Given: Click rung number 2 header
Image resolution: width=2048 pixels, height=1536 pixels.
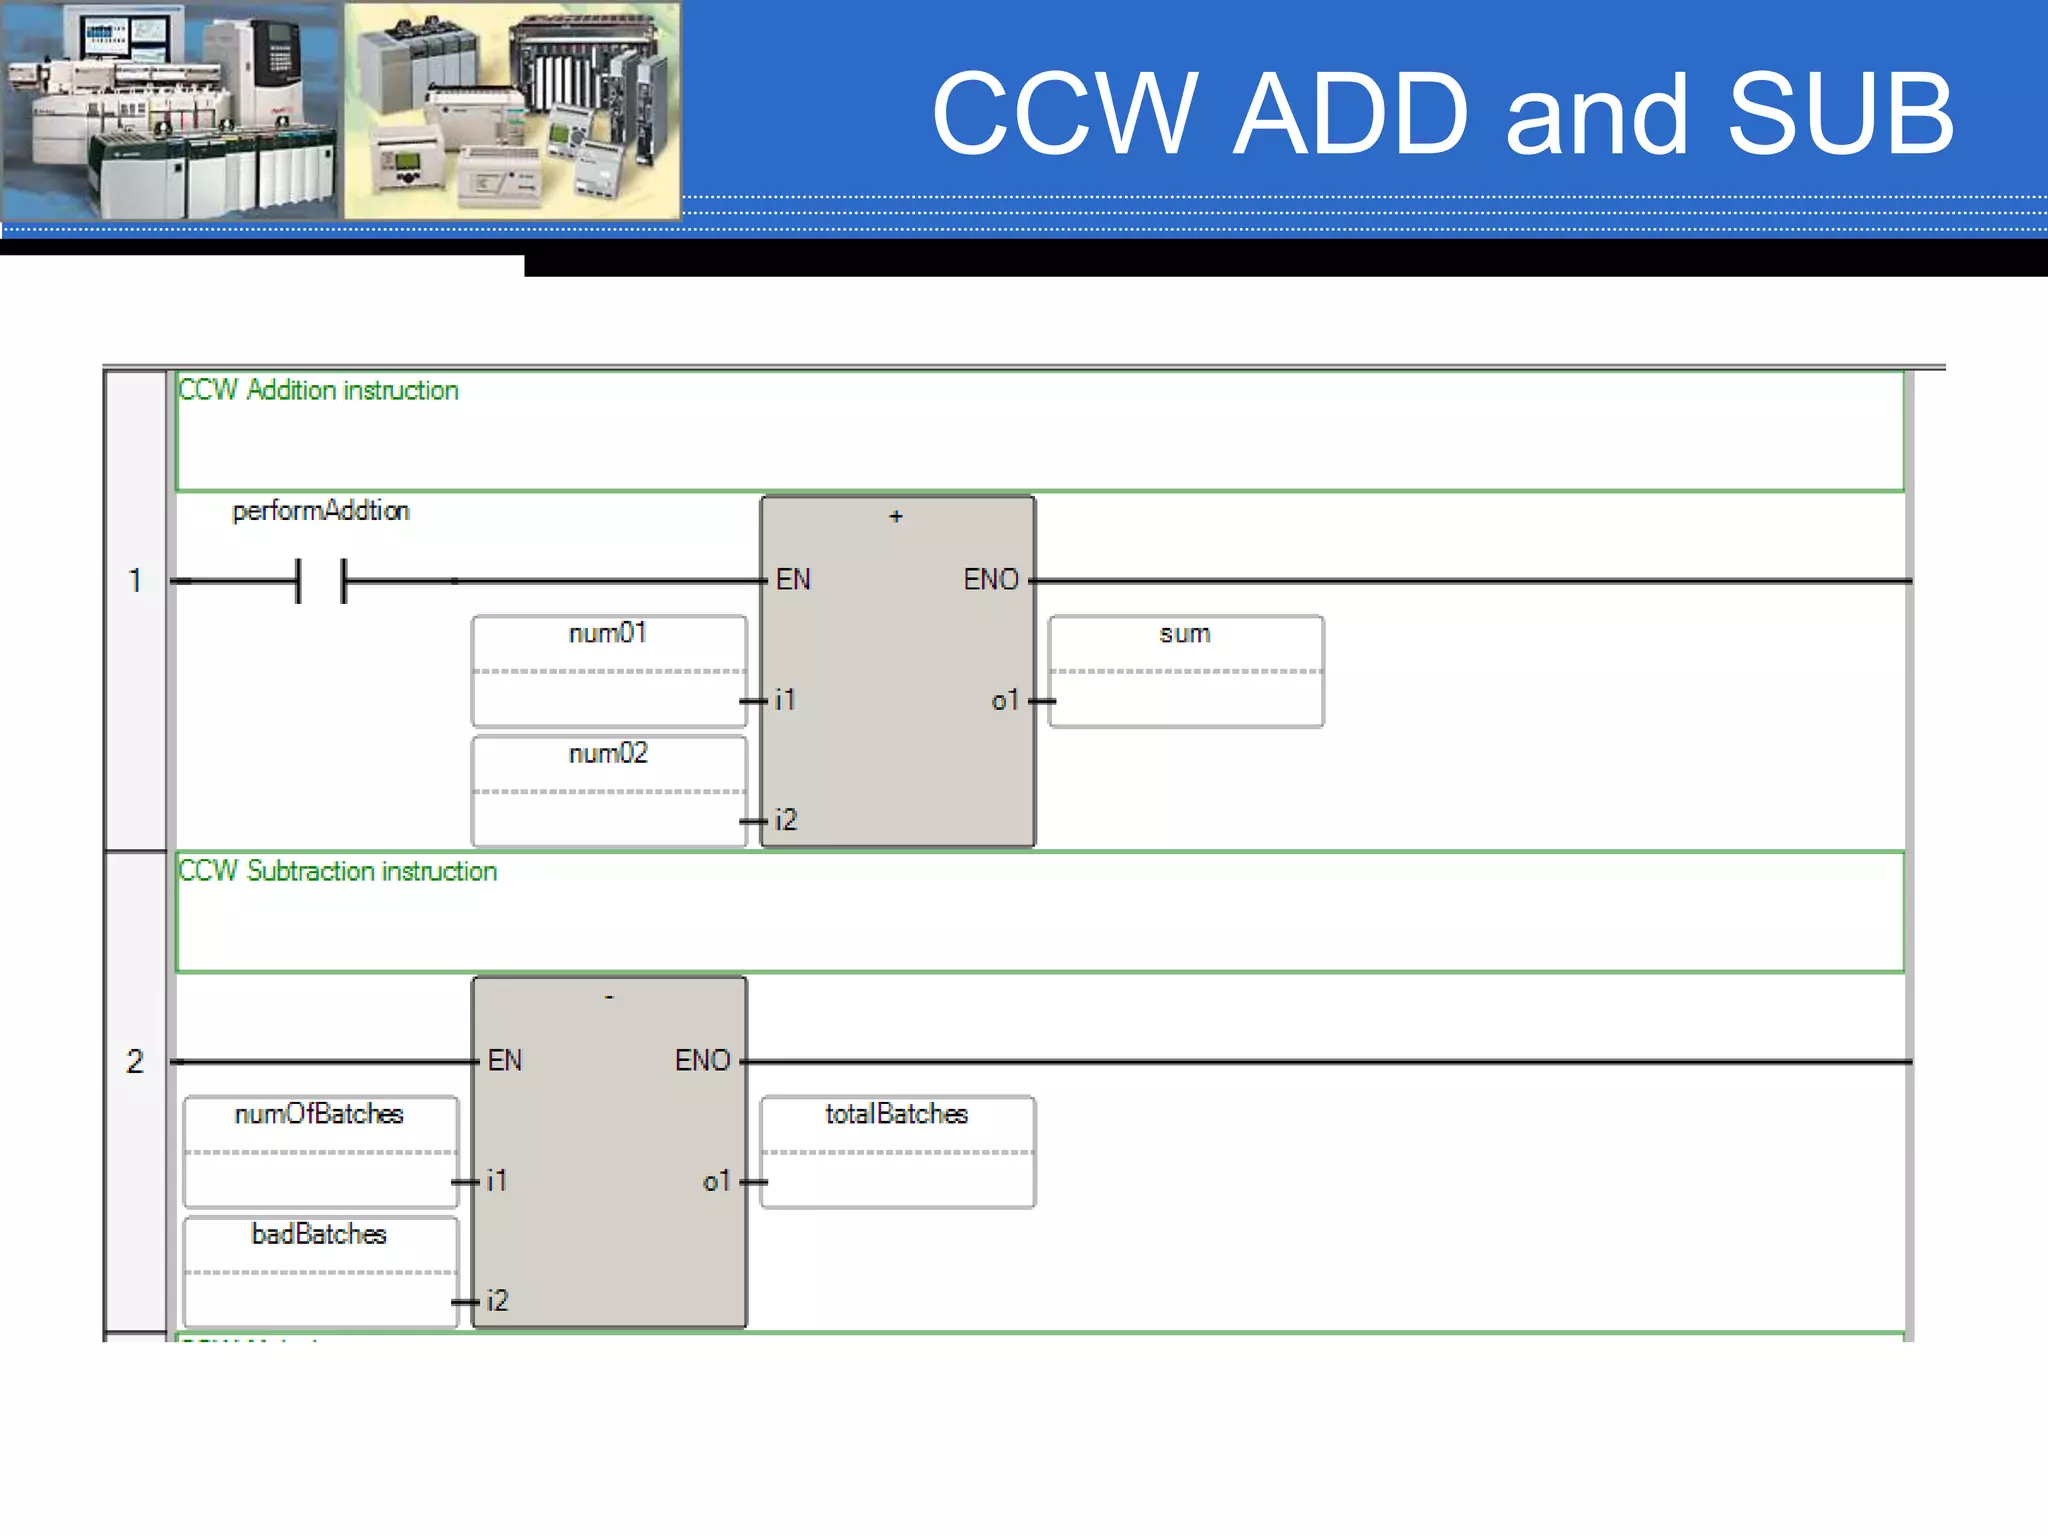Looking at the screenshot, I should pyautogui.click(x=135, y=1061).
